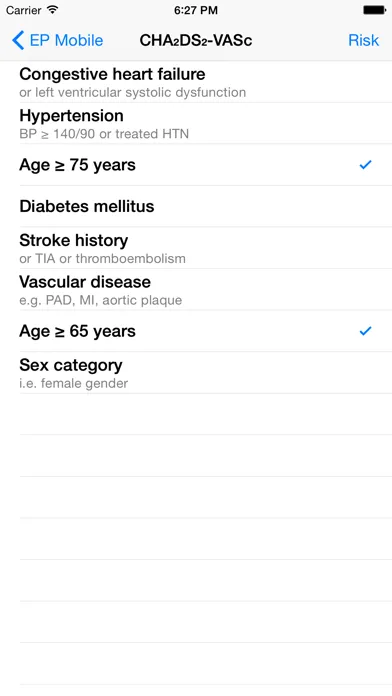Uncheck the Age ≥ 75 years checkmark
392x696 pixels.
pos(365,165)
